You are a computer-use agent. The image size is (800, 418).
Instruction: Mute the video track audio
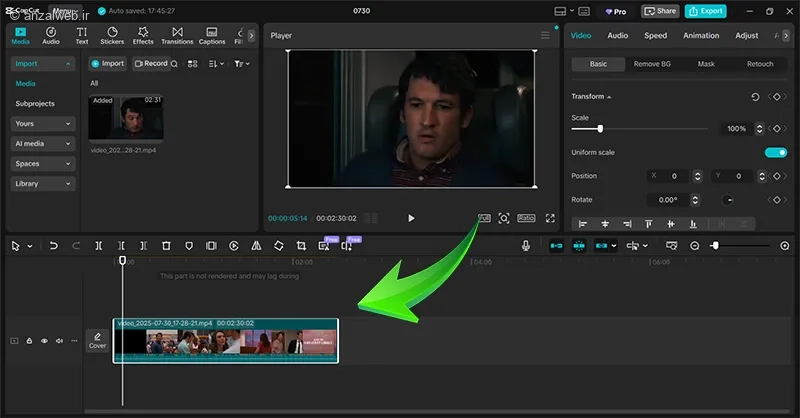point(59,341)
